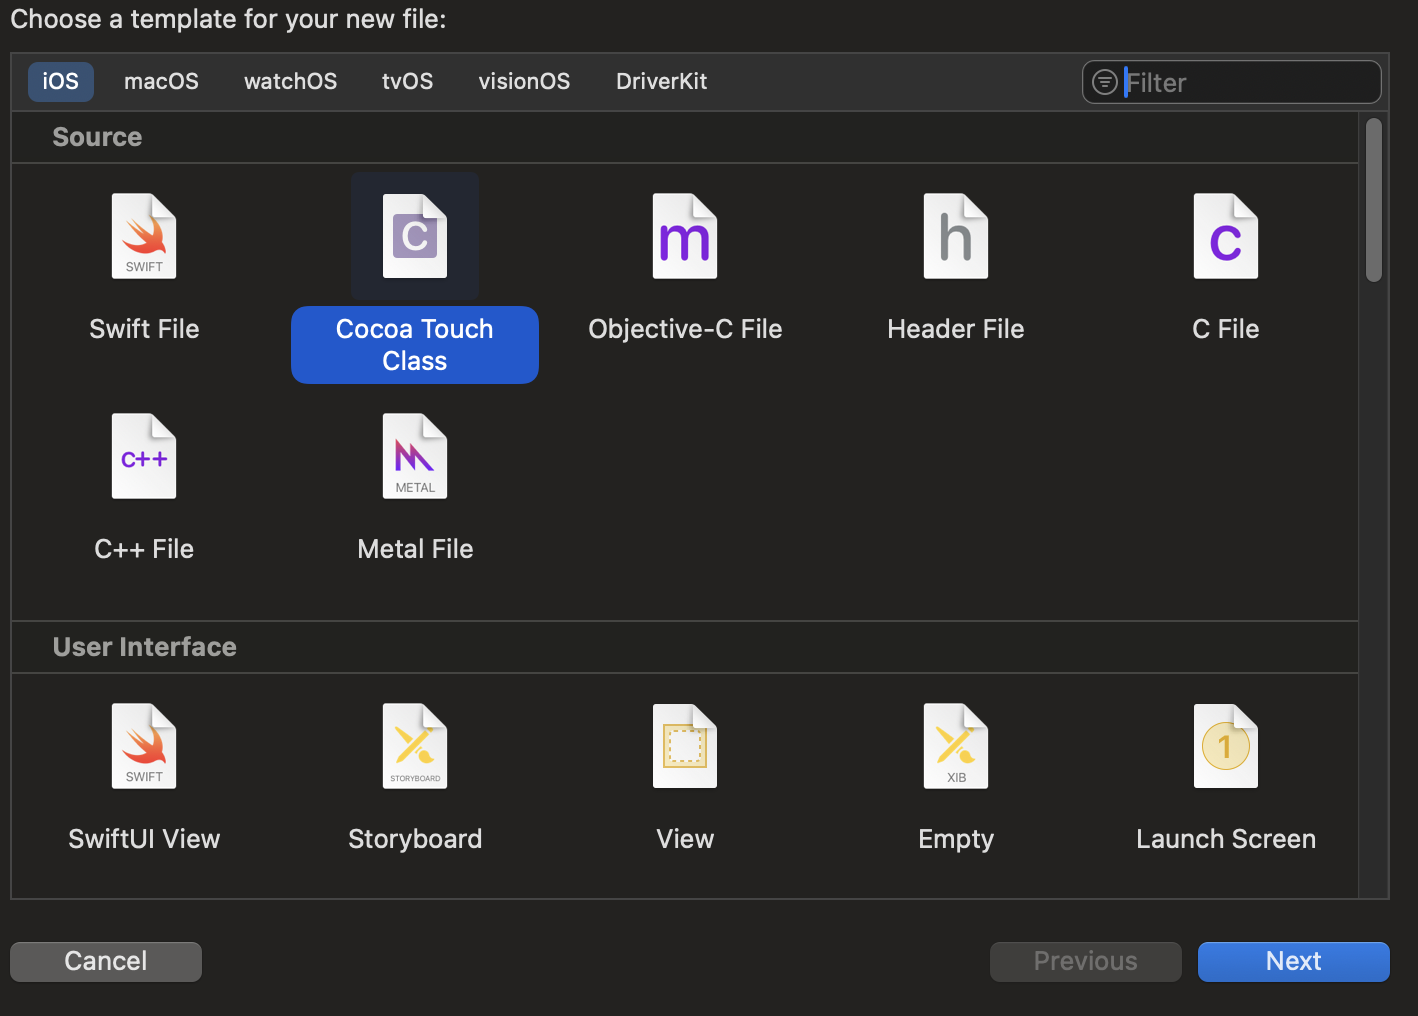Click the Swift File label

144,329
